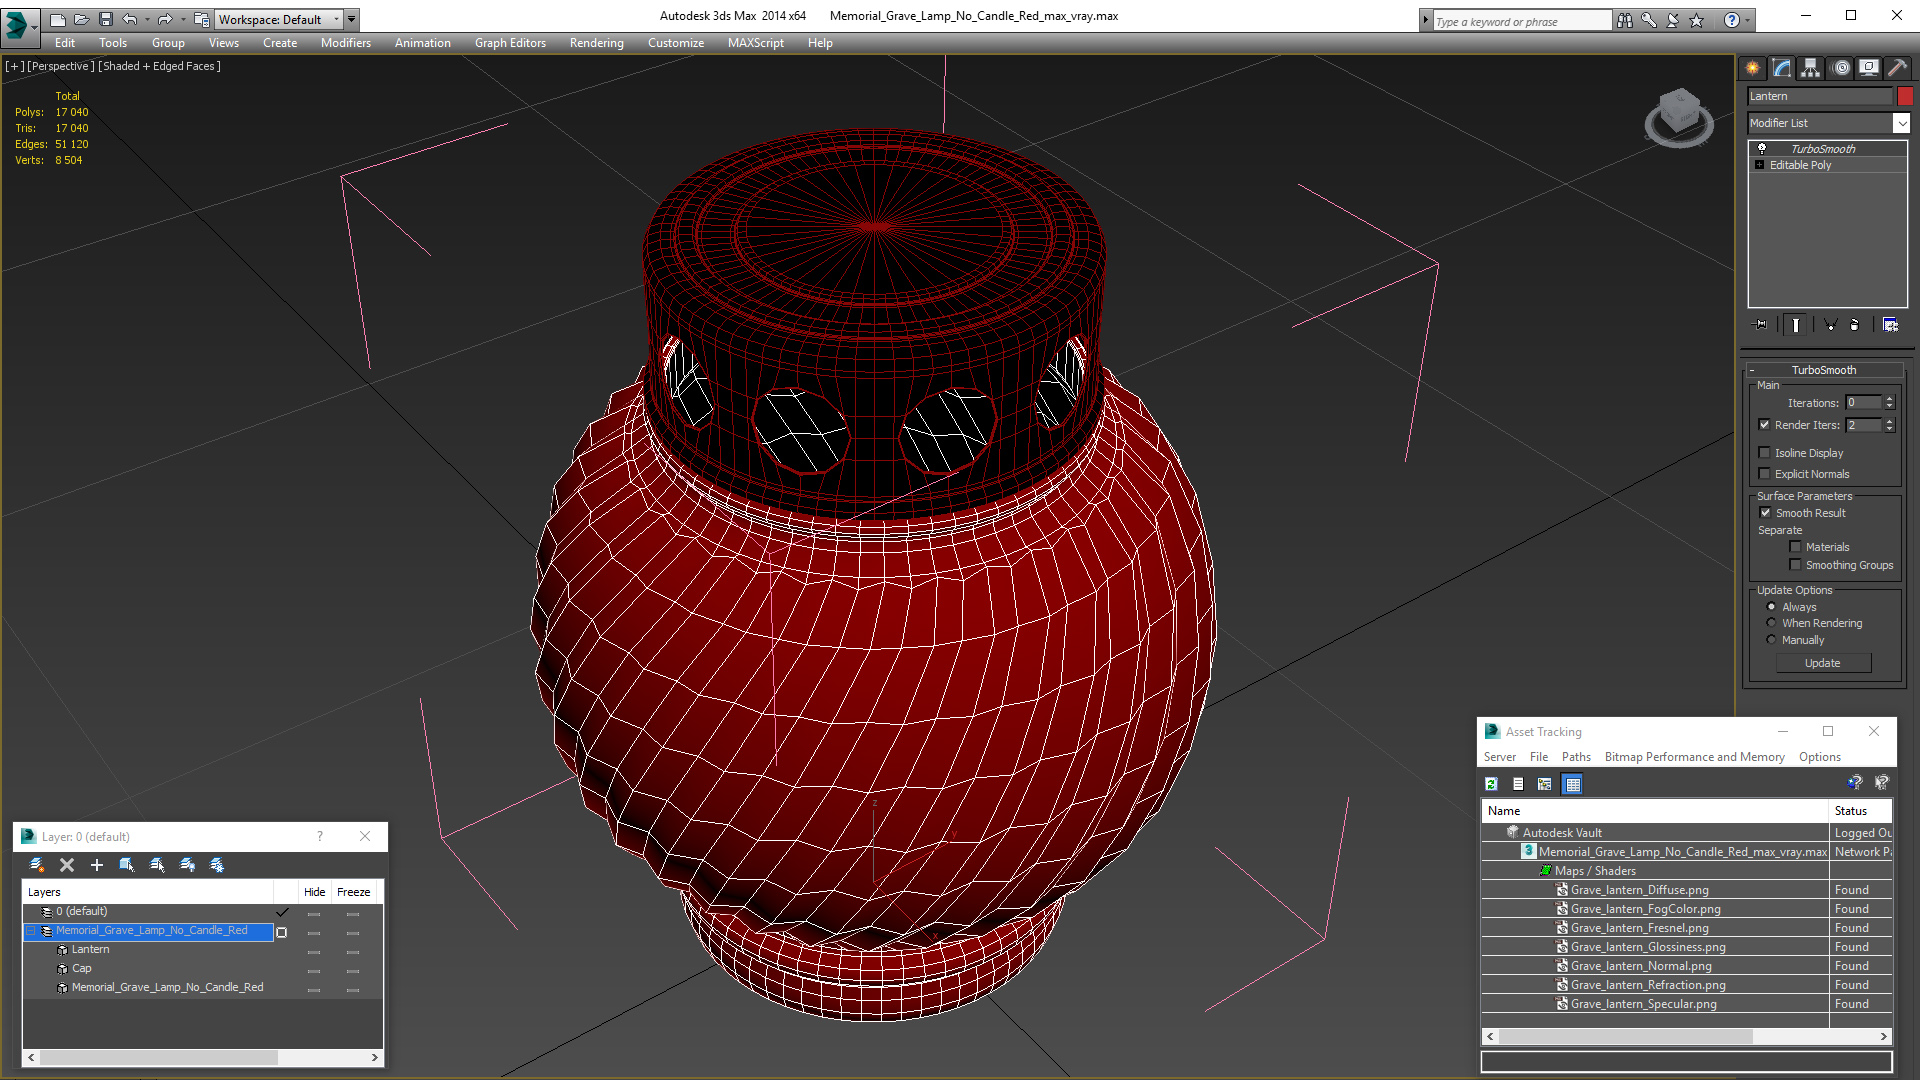Increase Render Iters spinner value
This screenshot has height=1080, width=1920.
click(1889, 422)
